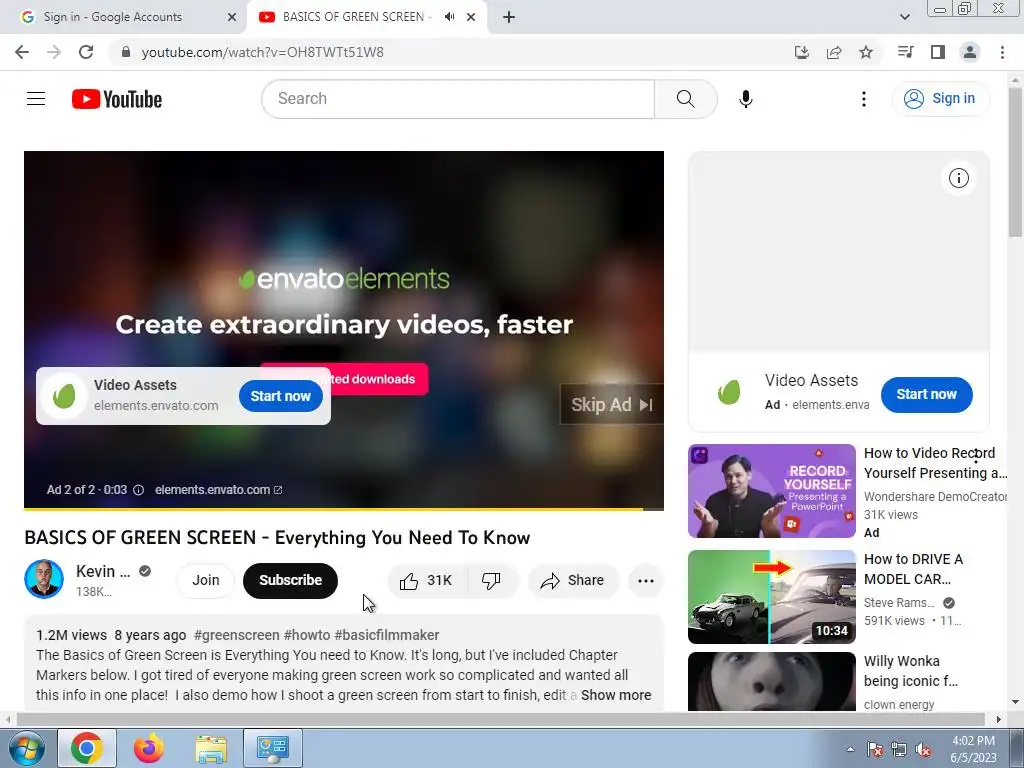Open elements.envato.com link in player
This screenshot has height=768, width=1024.
(x=218, y=490)
